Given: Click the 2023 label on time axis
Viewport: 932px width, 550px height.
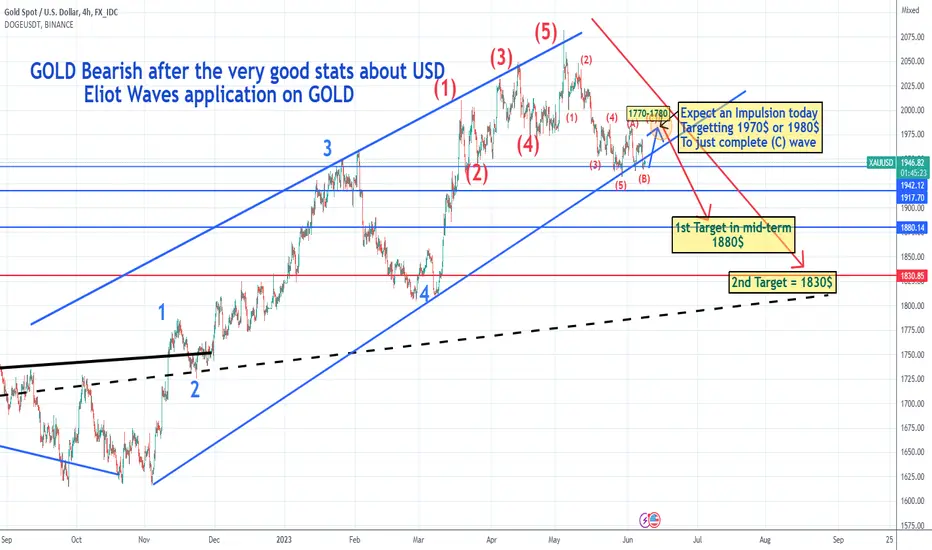Looking at the screenshot, I should point(284,540).
